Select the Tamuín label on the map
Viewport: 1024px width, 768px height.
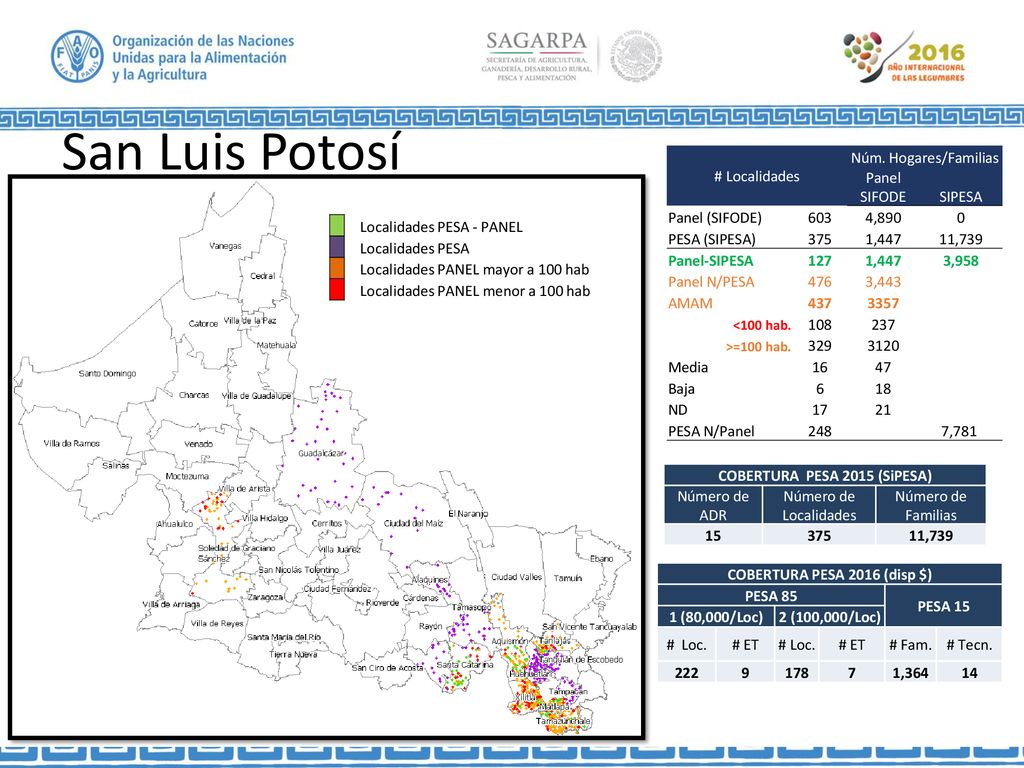(568, 578)
